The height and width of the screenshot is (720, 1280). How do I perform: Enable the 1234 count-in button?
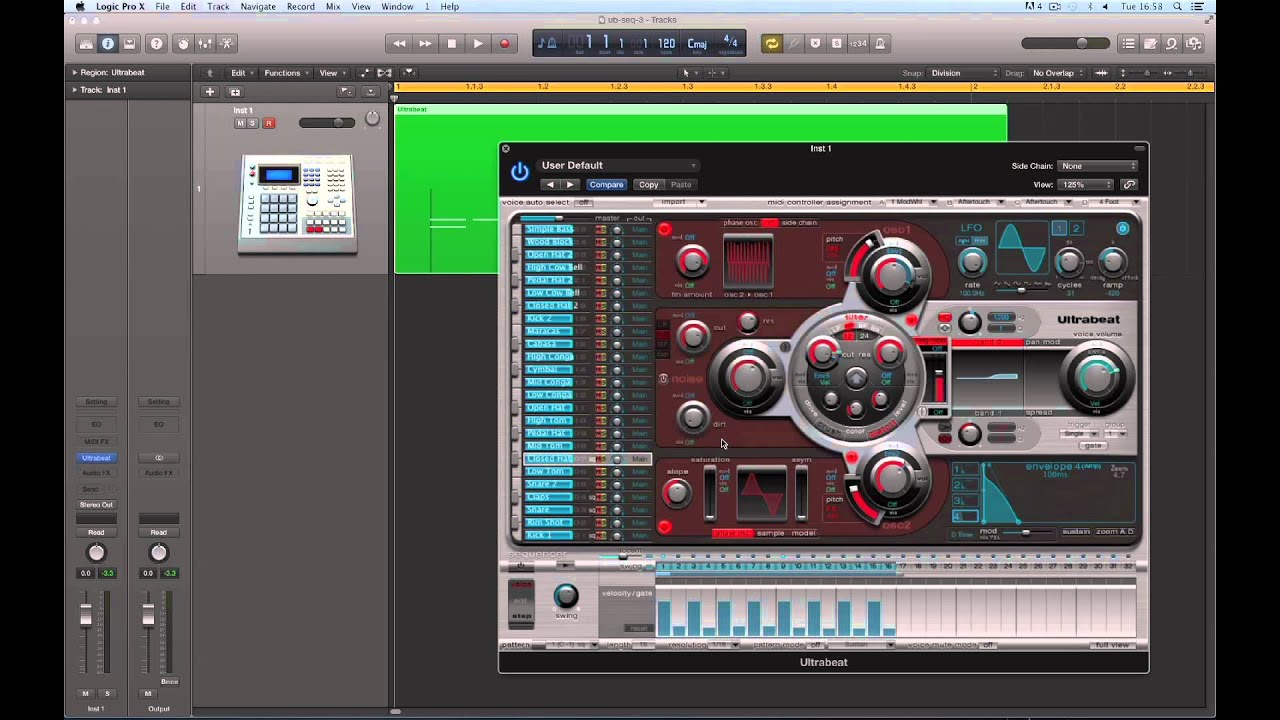click(x=858, y=44)
